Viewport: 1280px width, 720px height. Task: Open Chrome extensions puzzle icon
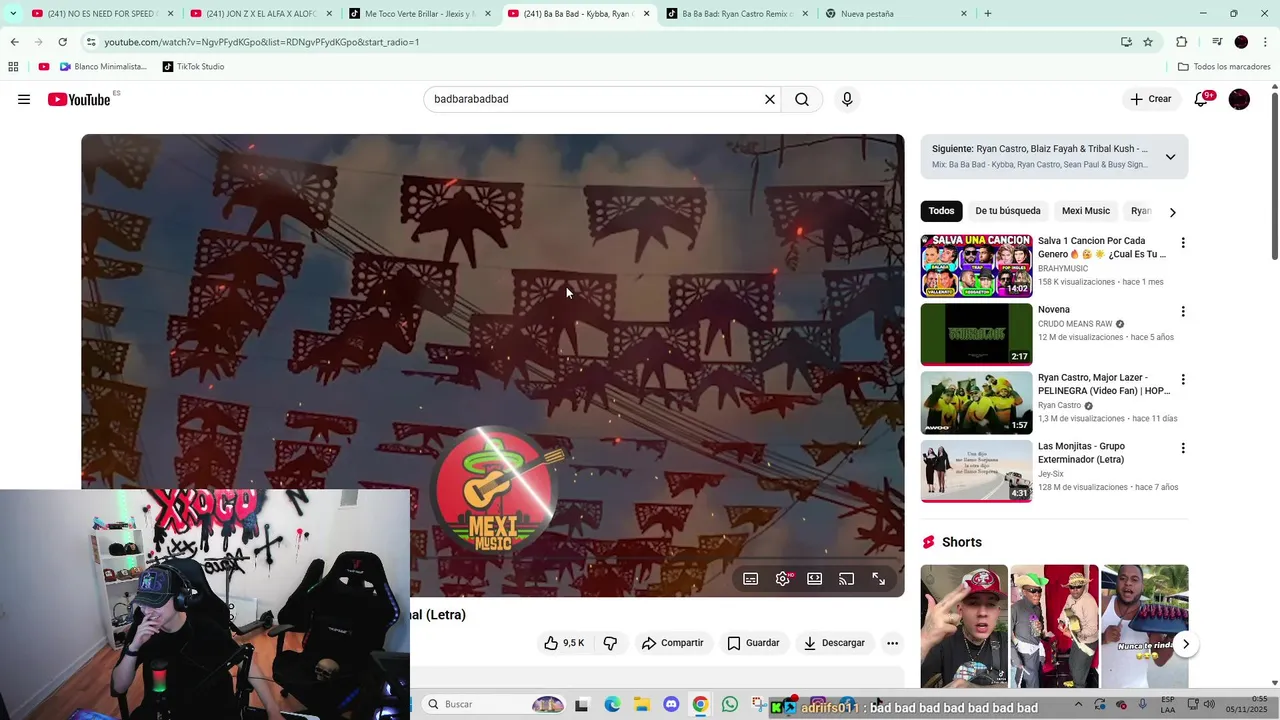click(1182, 42)
